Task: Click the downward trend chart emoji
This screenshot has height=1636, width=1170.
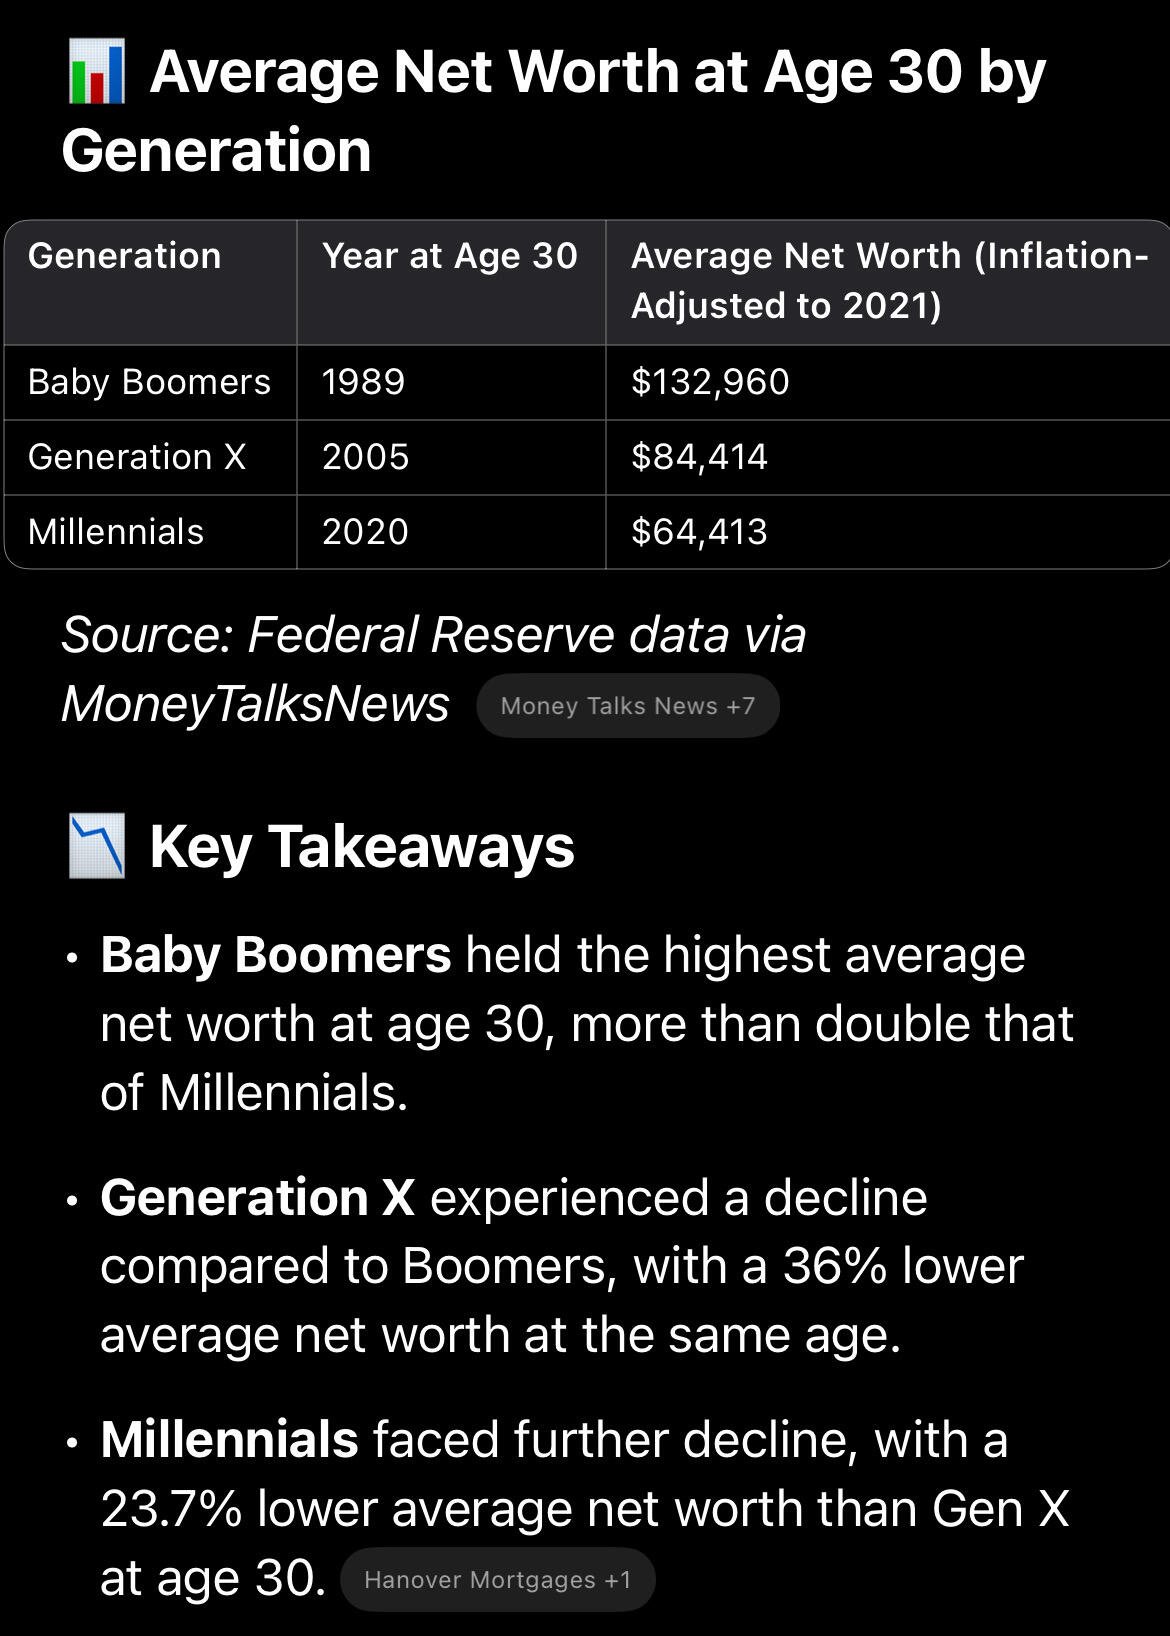Action: coord(97,846)
